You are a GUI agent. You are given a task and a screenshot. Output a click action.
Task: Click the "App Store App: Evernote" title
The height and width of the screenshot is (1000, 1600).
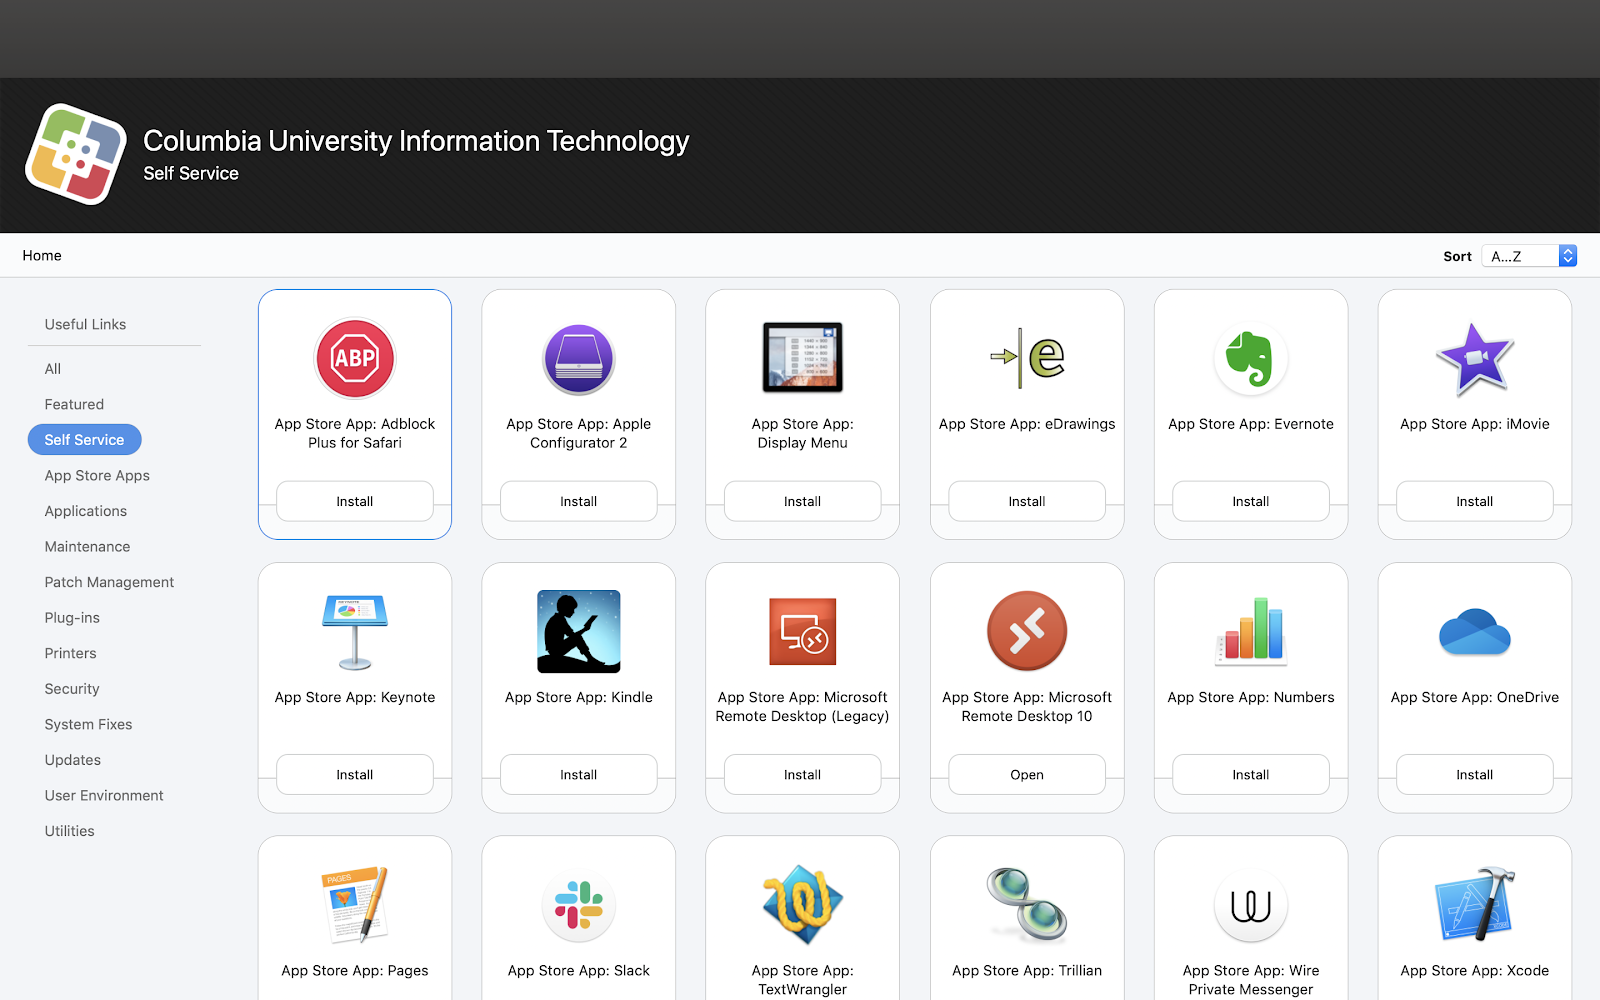tap(1251, 424)
